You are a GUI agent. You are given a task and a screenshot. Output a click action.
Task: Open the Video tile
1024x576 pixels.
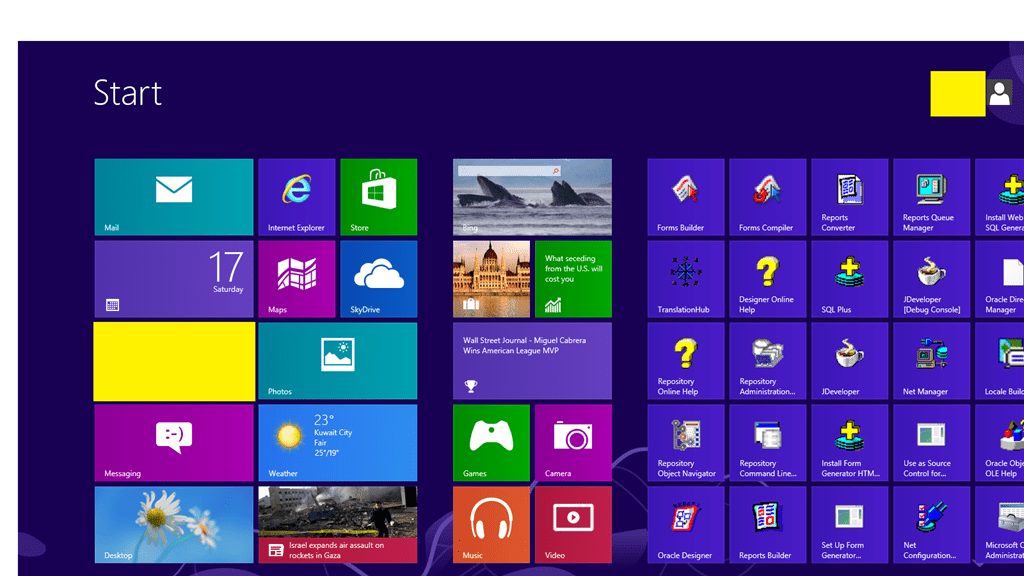click(x=573, y=524)
